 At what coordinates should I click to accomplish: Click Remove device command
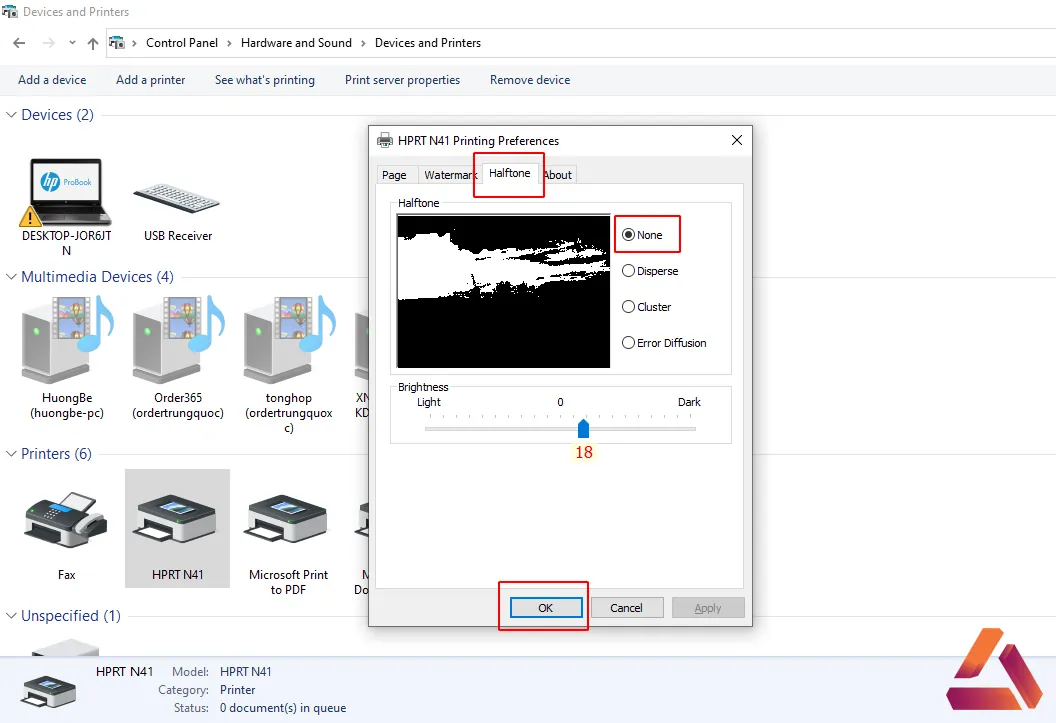[x=530, y=79]
